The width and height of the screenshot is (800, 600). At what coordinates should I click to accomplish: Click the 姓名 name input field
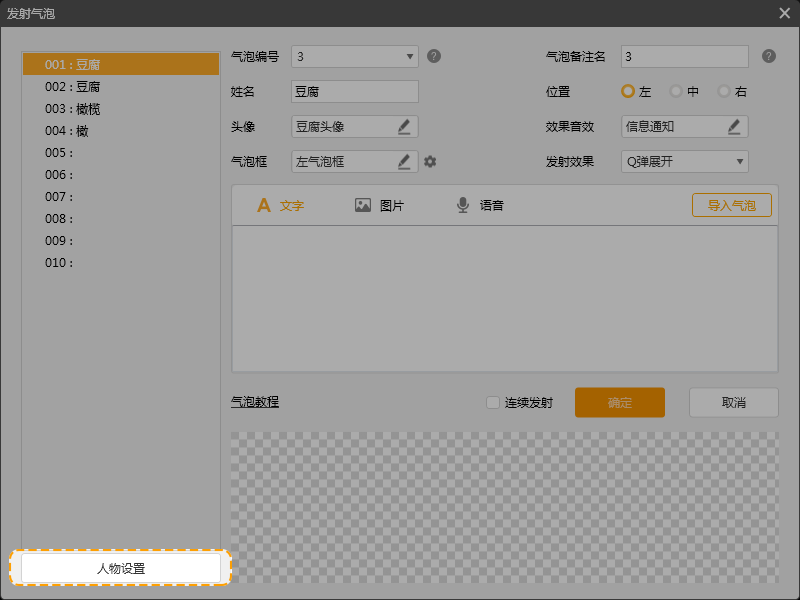coord(354,91)
